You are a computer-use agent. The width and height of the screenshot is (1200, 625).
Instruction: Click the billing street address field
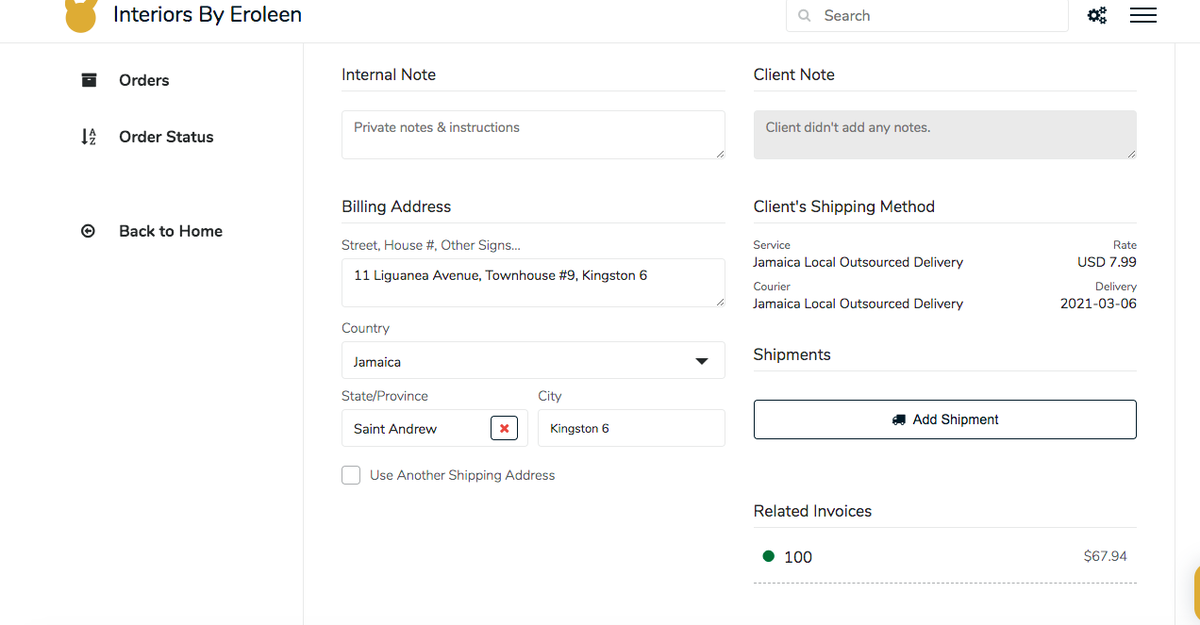[x=532, y=283]
